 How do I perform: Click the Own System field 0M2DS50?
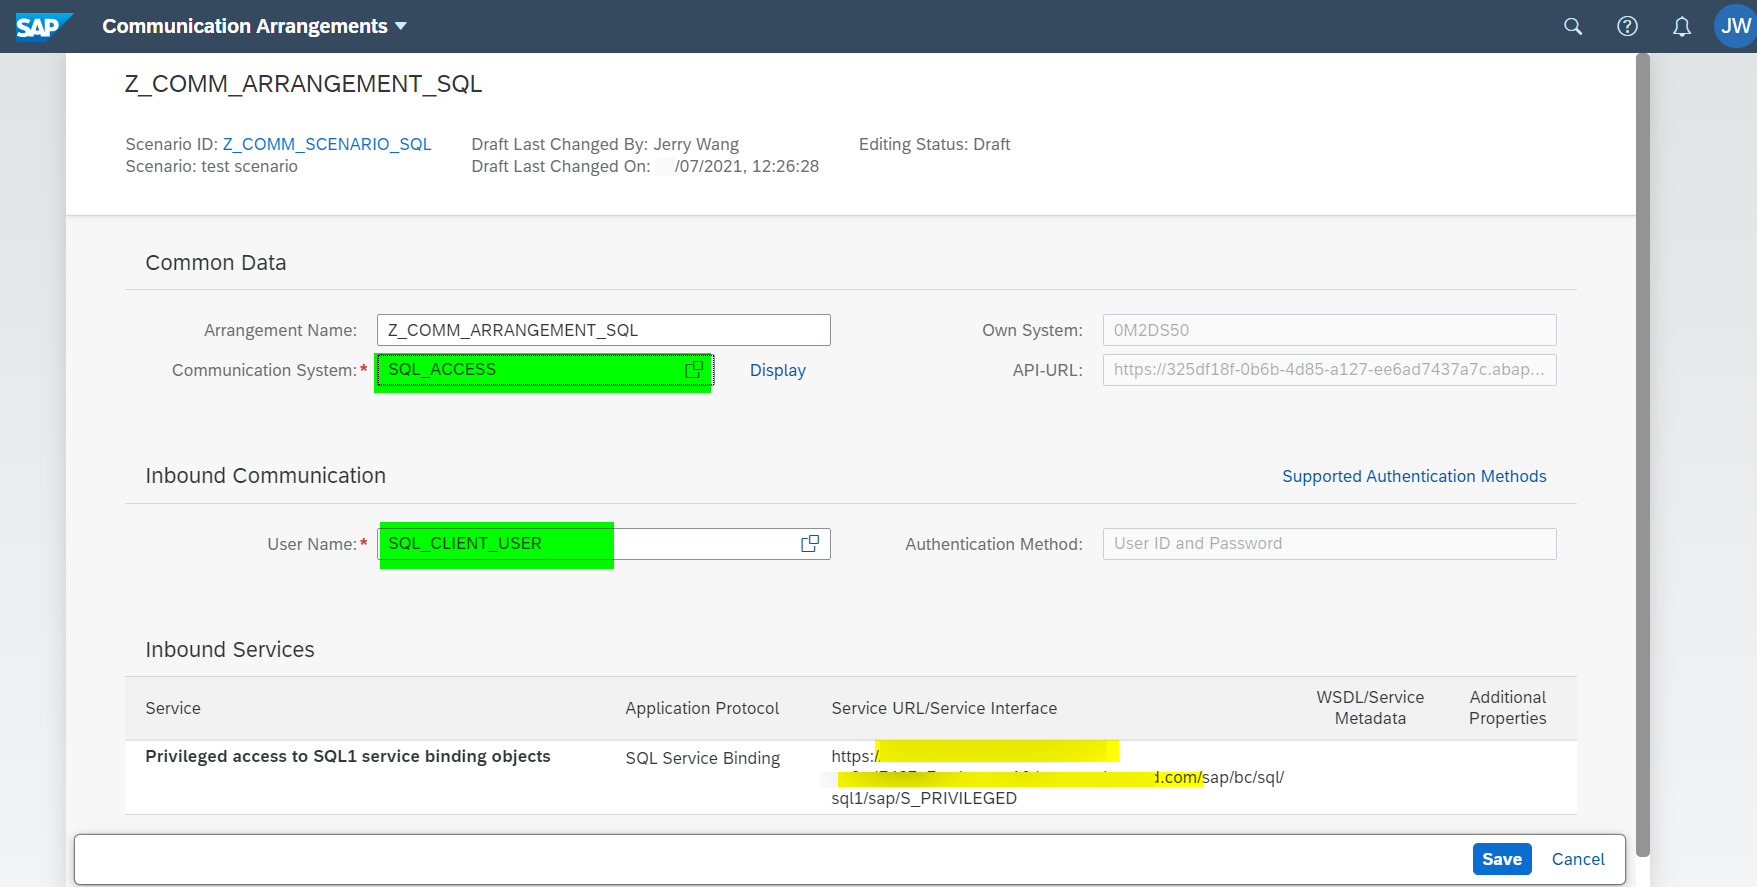tap(1329, 330)
